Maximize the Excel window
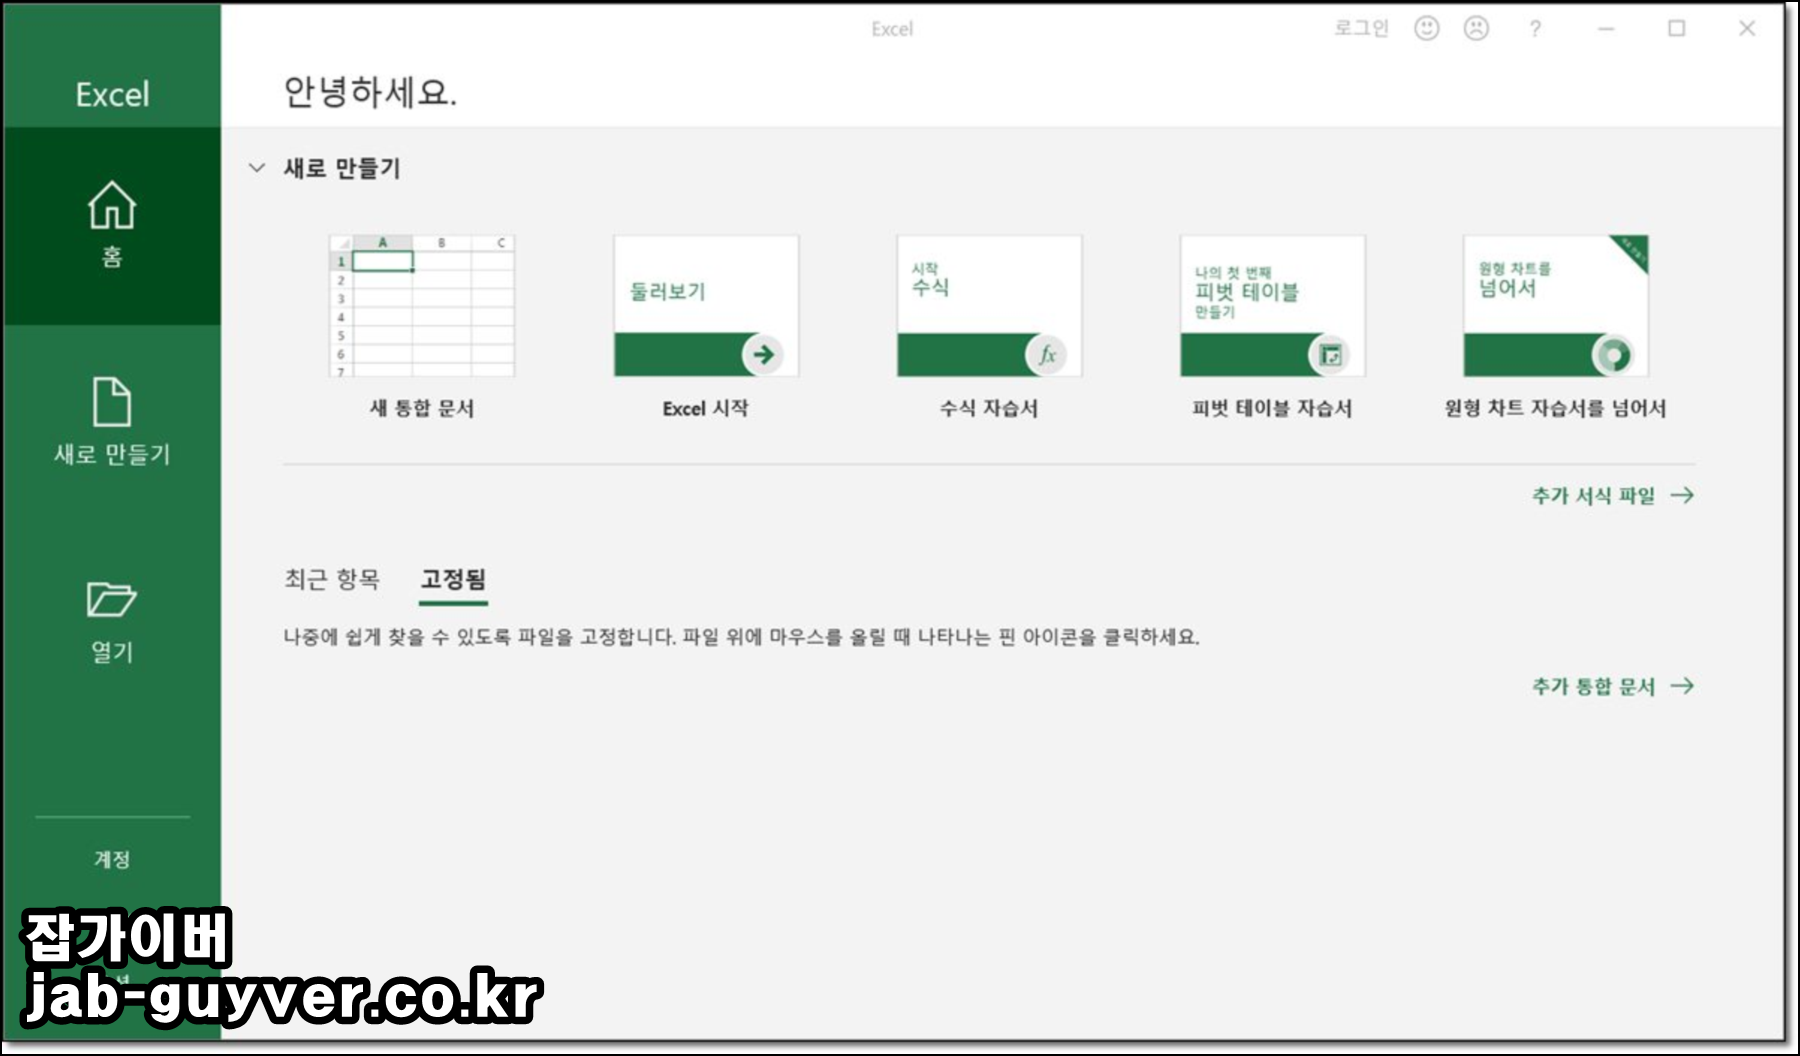Image resolution: width=1800 pixels, height=1056 pixels. pyautogui.click(x=1677, y=29)
